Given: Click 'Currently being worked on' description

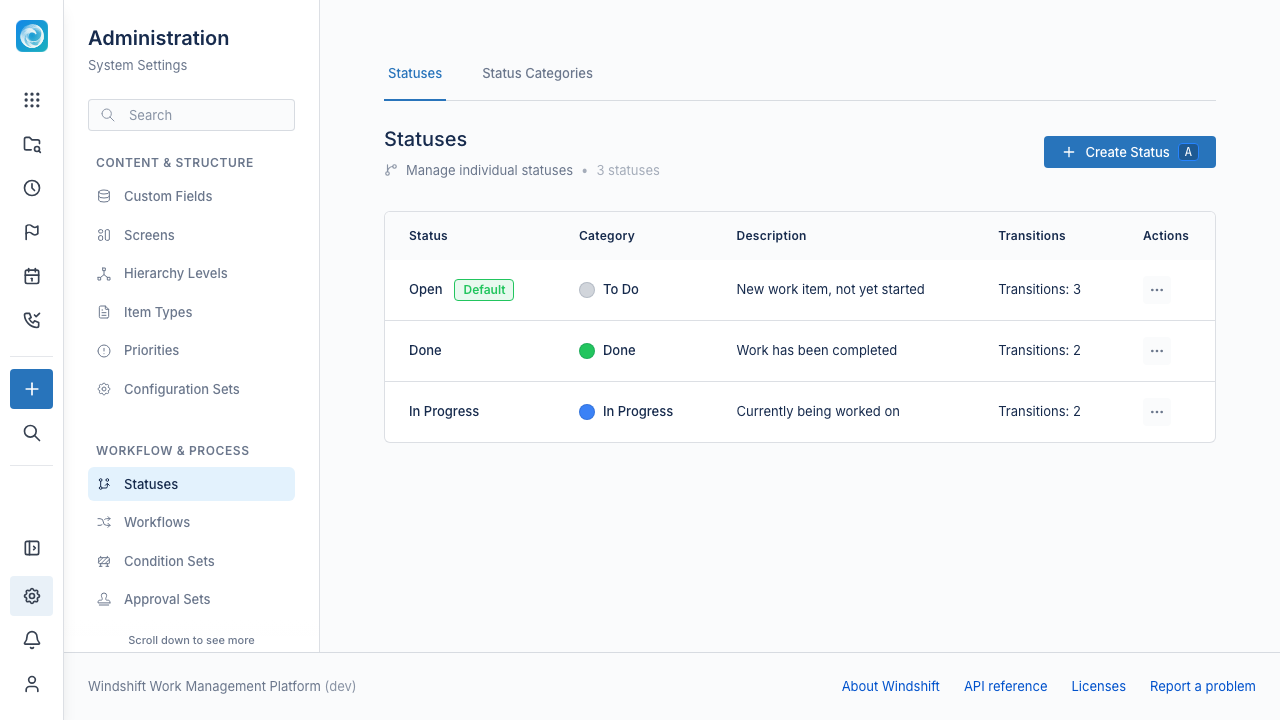Looking at the screenshot, I should pyautogui.click(x=818, y=411).
